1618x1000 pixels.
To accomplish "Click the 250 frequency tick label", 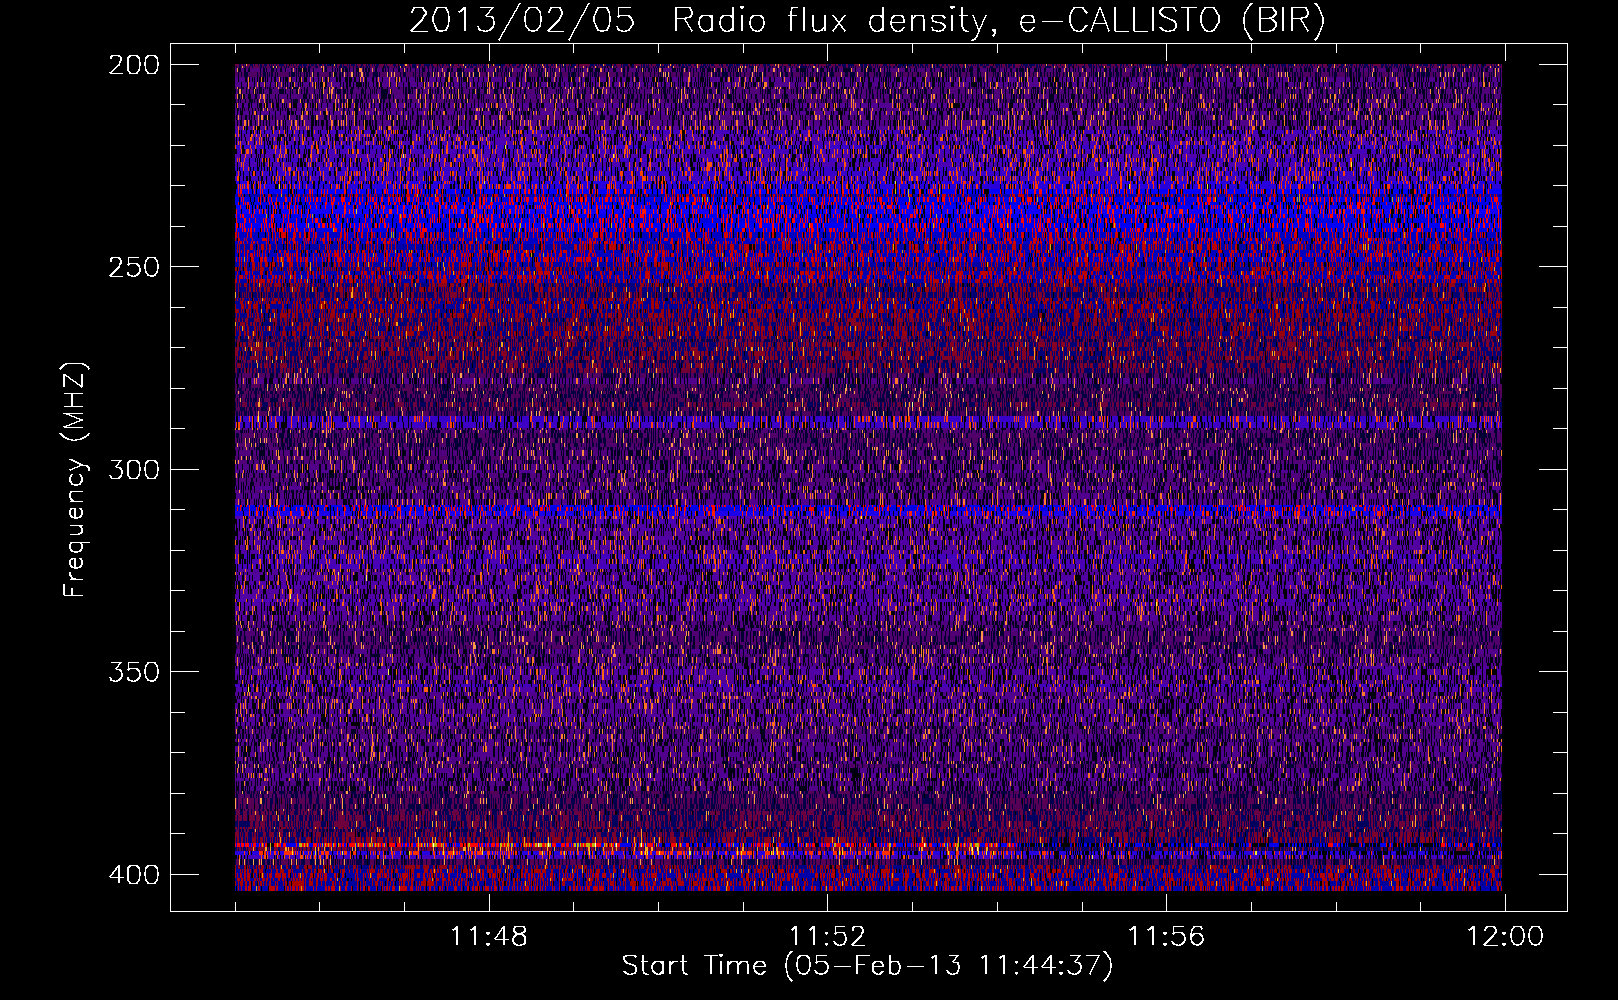I will [x=133, y=267].
